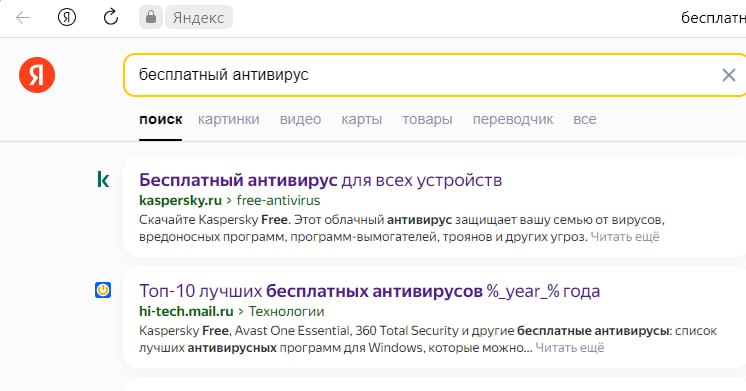Open the free-antivirus breadcrumb link

pos(278,201)
